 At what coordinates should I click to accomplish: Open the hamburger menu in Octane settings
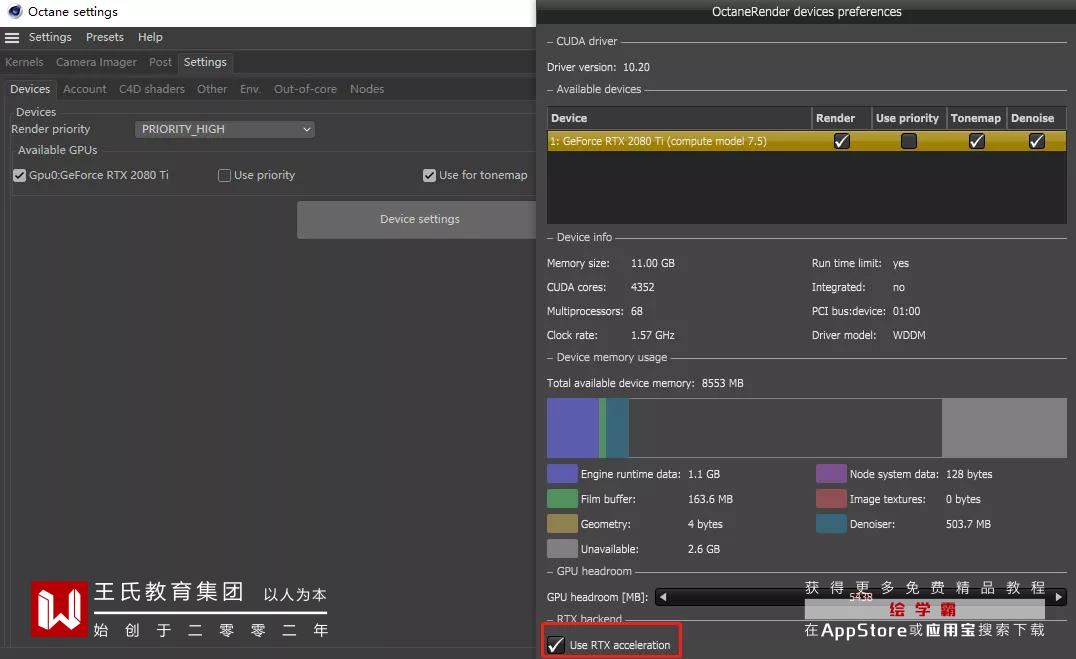[12, 38]
